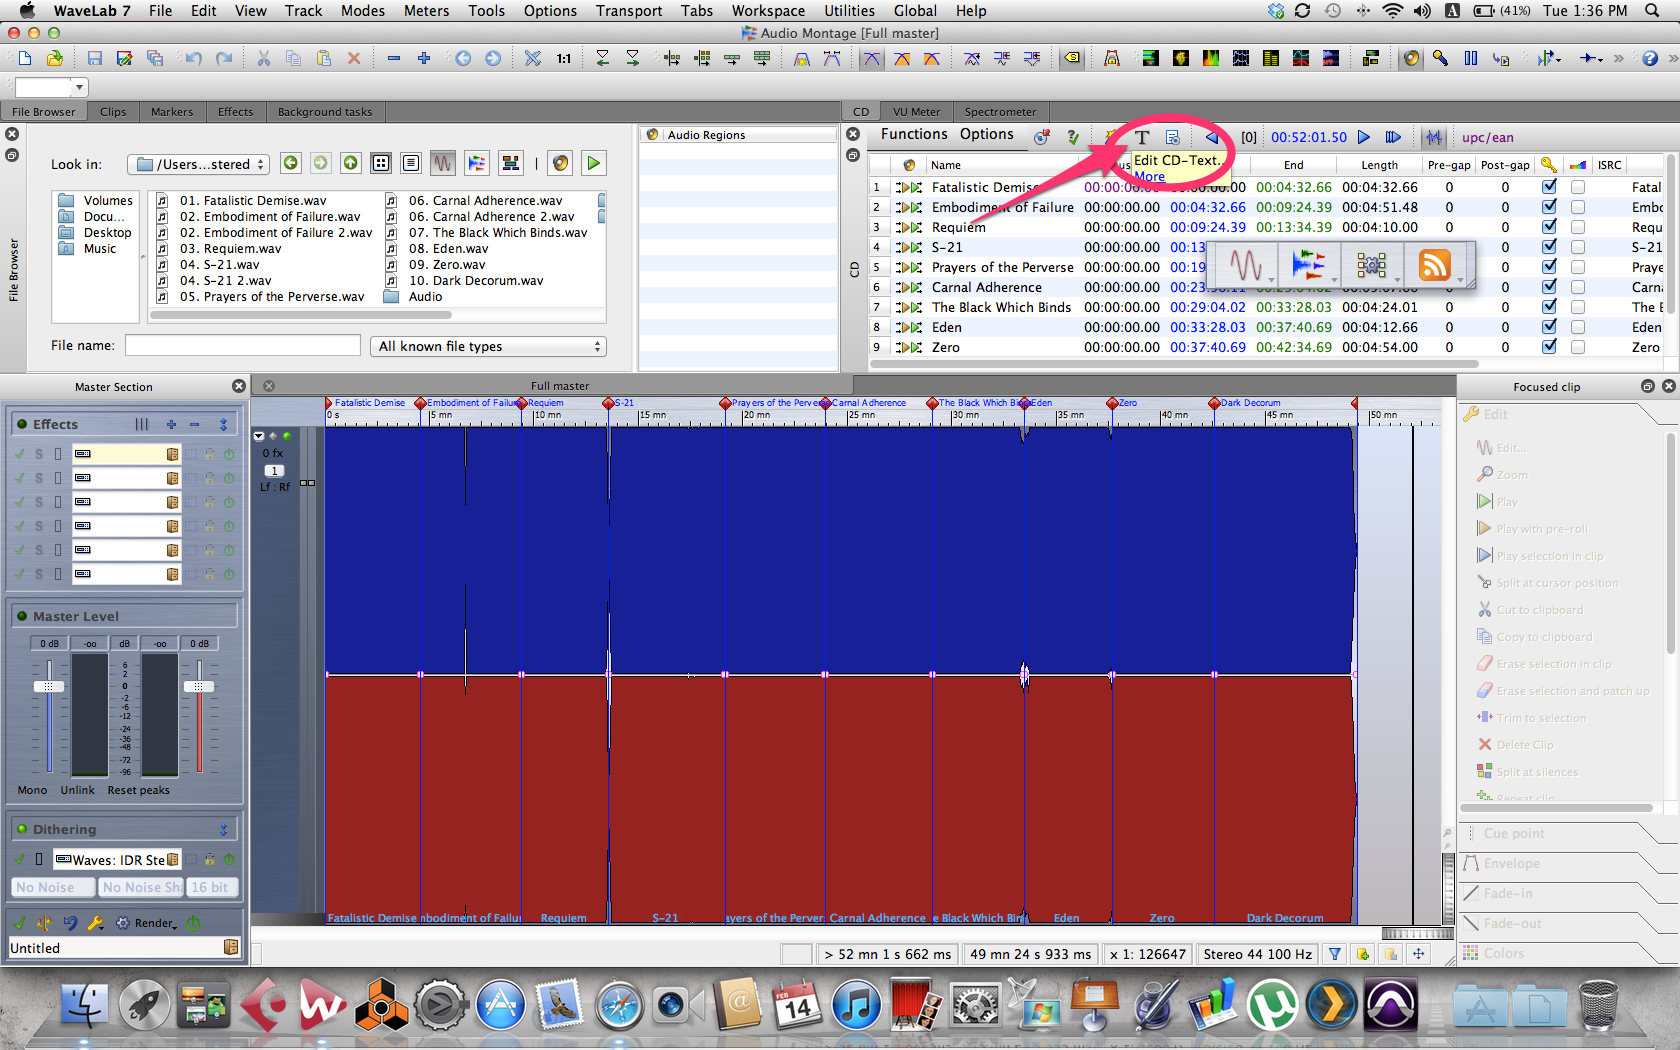1680x1050 pixels.
Task: Click the green play file icon in File Browser
Action: click(x=594, y=163)
